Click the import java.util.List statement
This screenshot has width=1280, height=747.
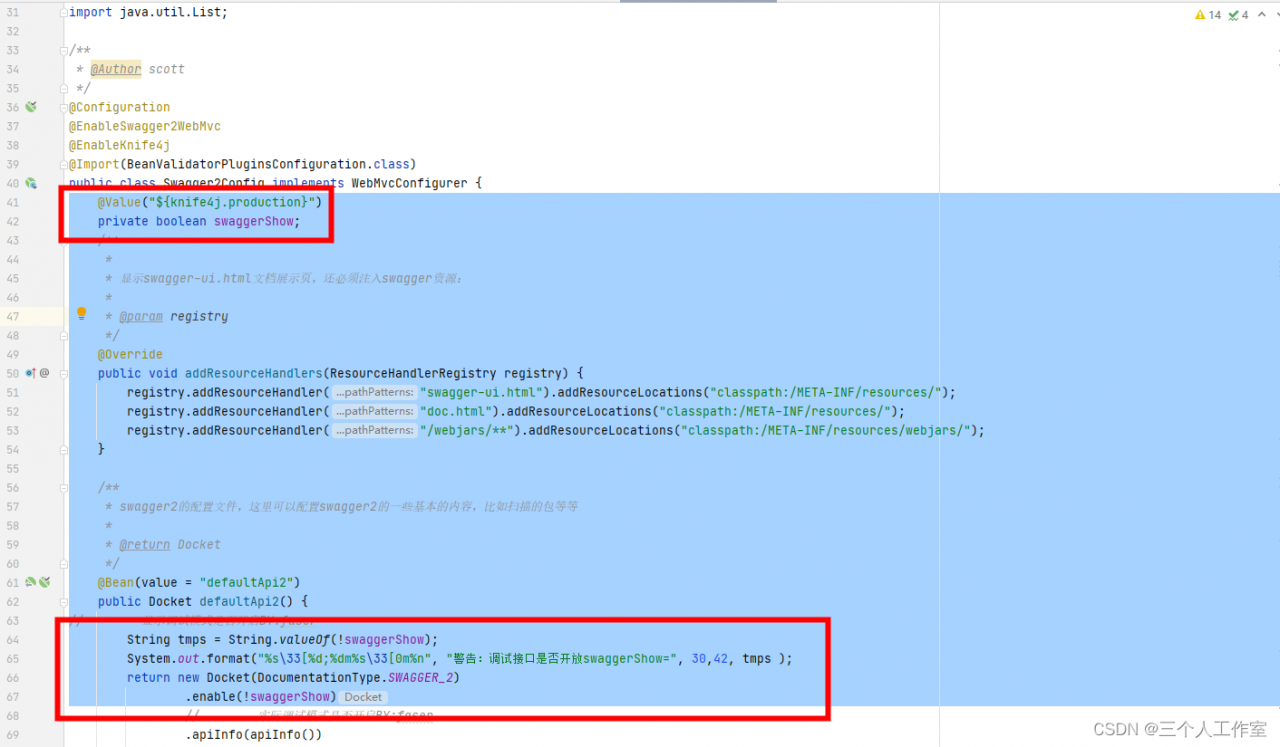[x=148, y=12]
